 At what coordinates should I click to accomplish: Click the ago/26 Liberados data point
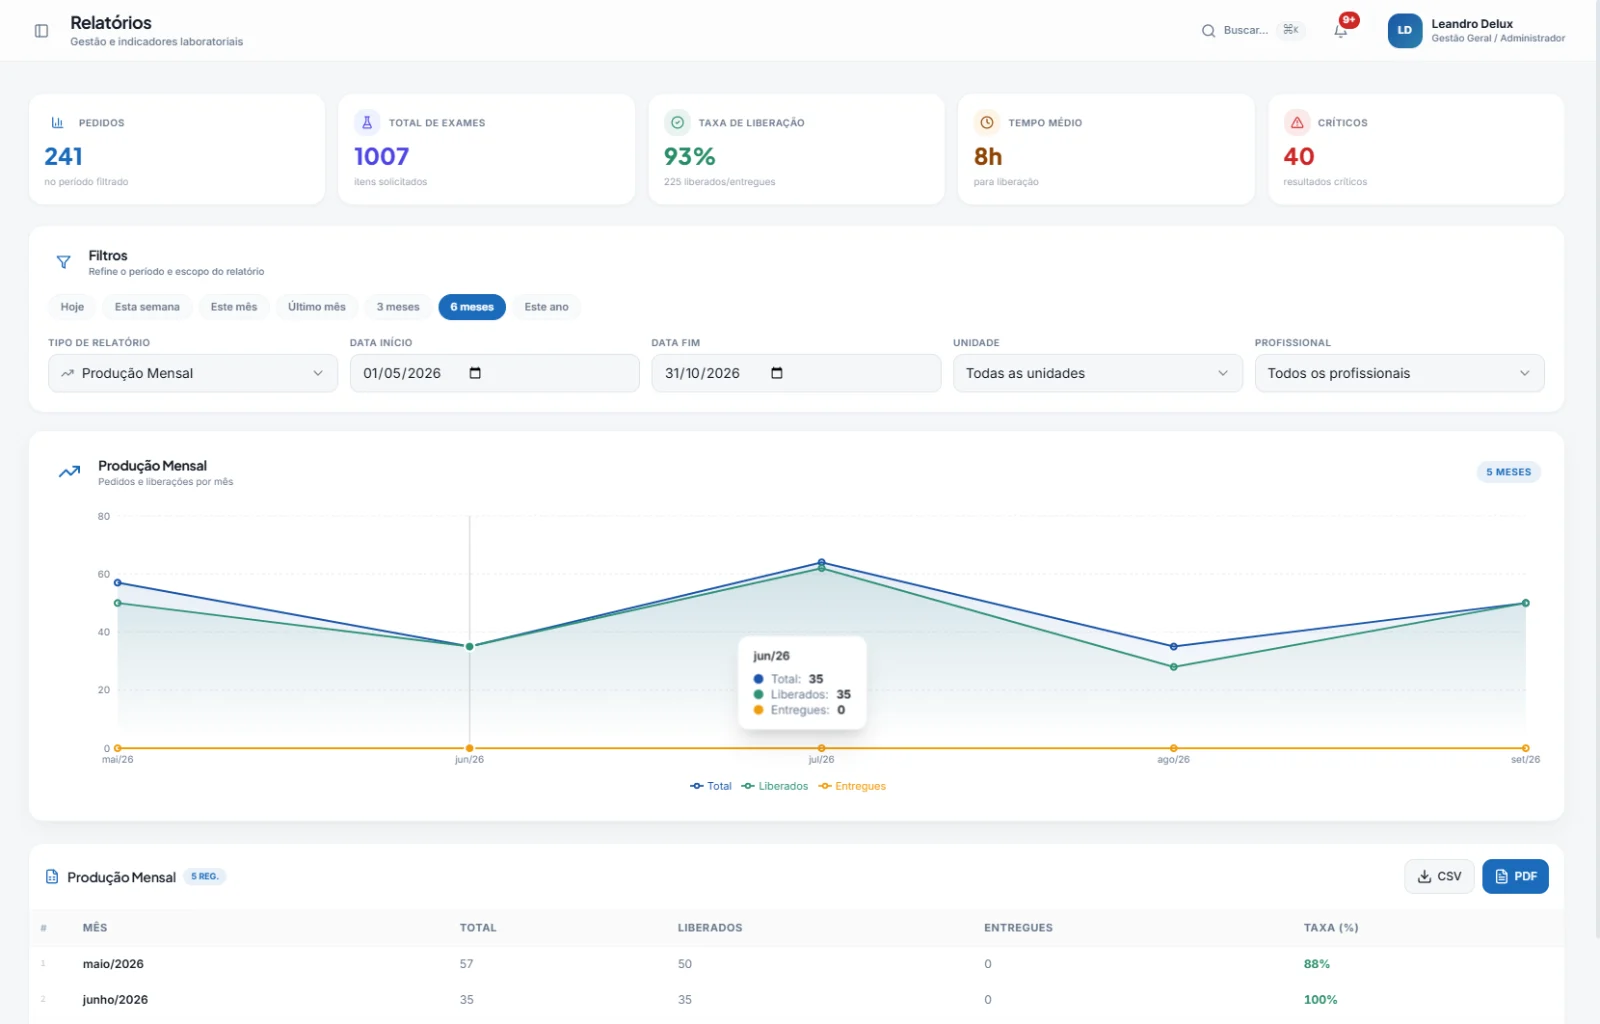click(1174, 667)
